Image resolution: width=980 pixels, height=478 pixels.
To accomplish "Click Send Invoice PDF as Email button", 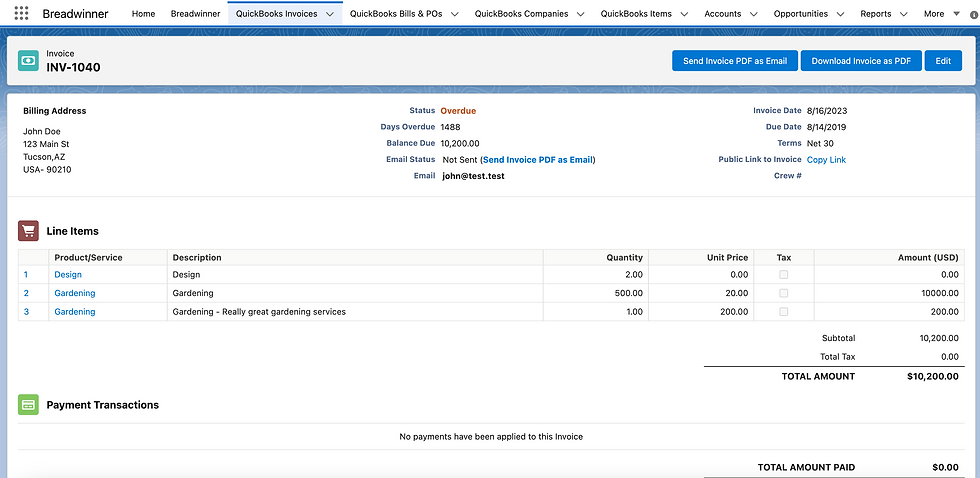I will pos(735,61).
